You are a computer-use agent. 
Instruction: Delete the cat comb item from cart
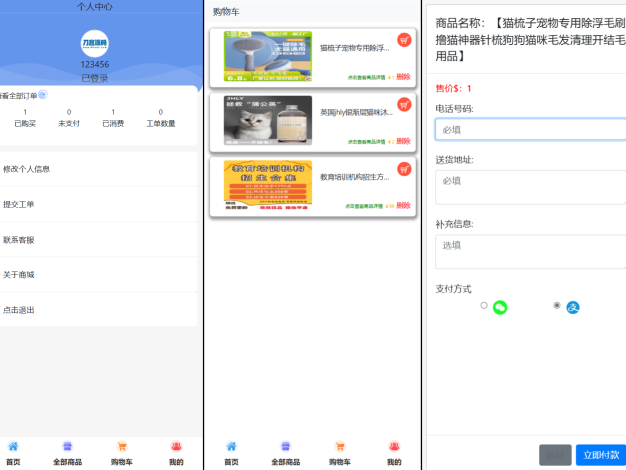tap(403, 77)
